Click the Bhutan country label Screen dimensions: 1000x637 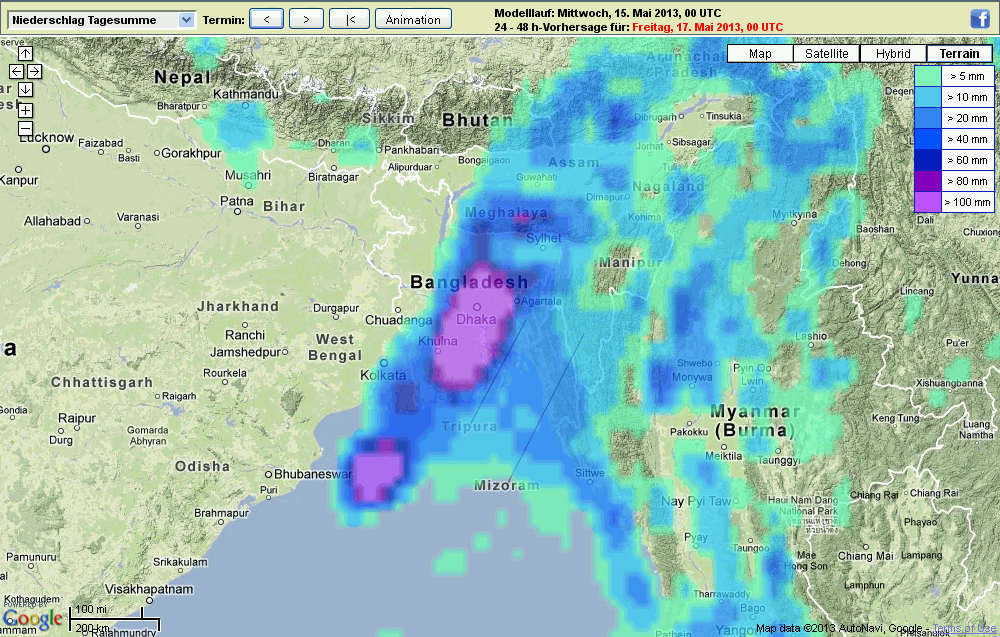pos(477,120)
